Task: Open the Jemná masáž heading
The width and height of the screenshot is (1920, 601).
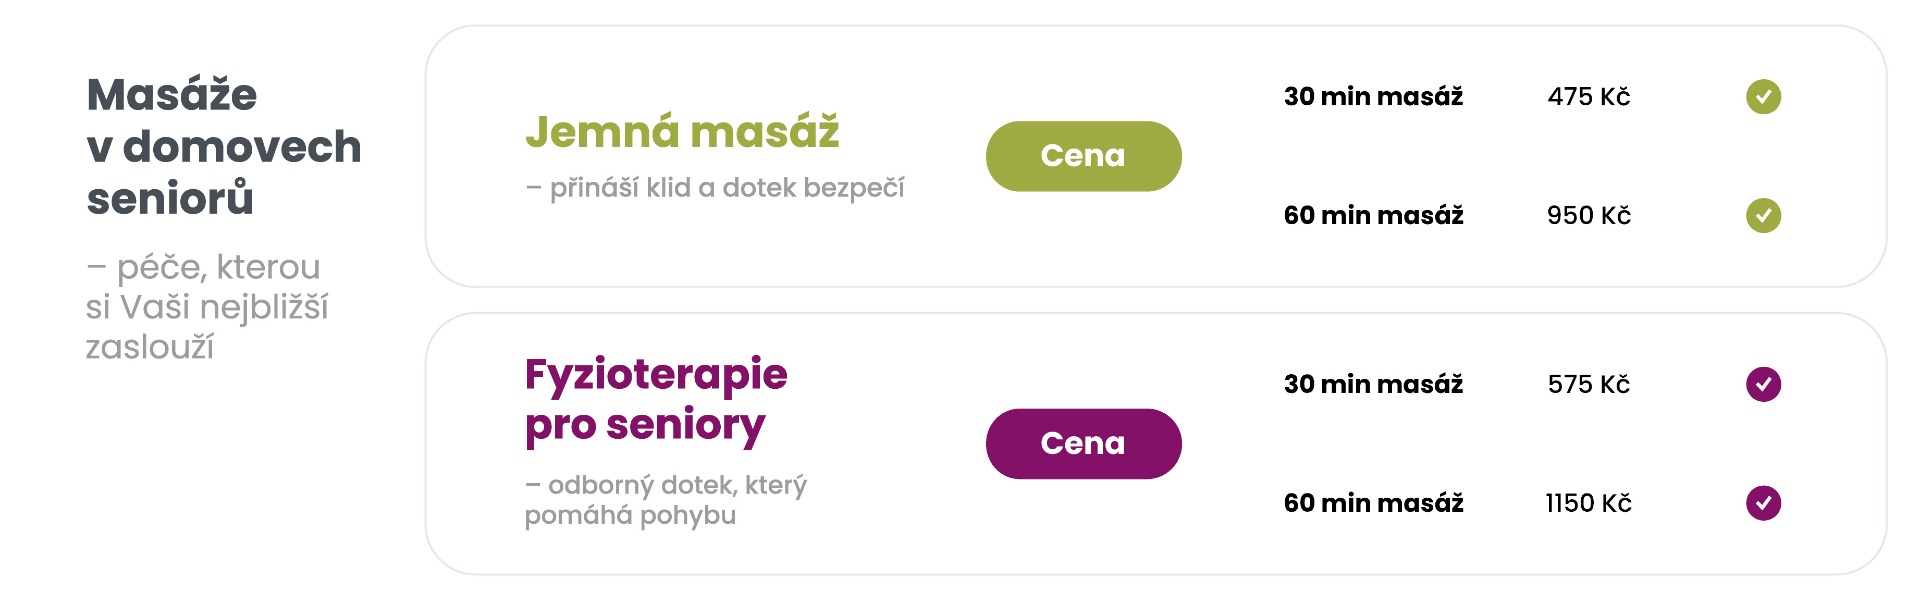Action: tap(682, 131)
